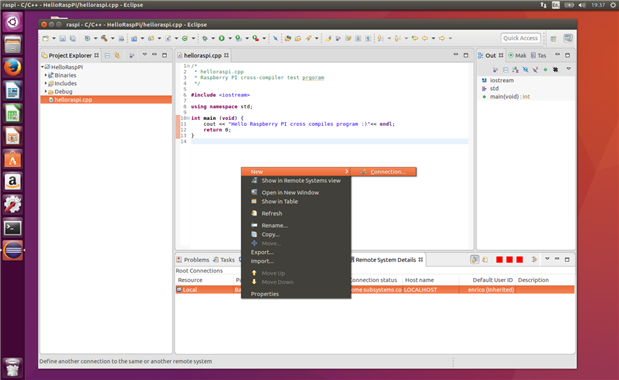619x380 pixels.
Task: Click the Eclipse icon in the launcher
Action: [13, 251]
